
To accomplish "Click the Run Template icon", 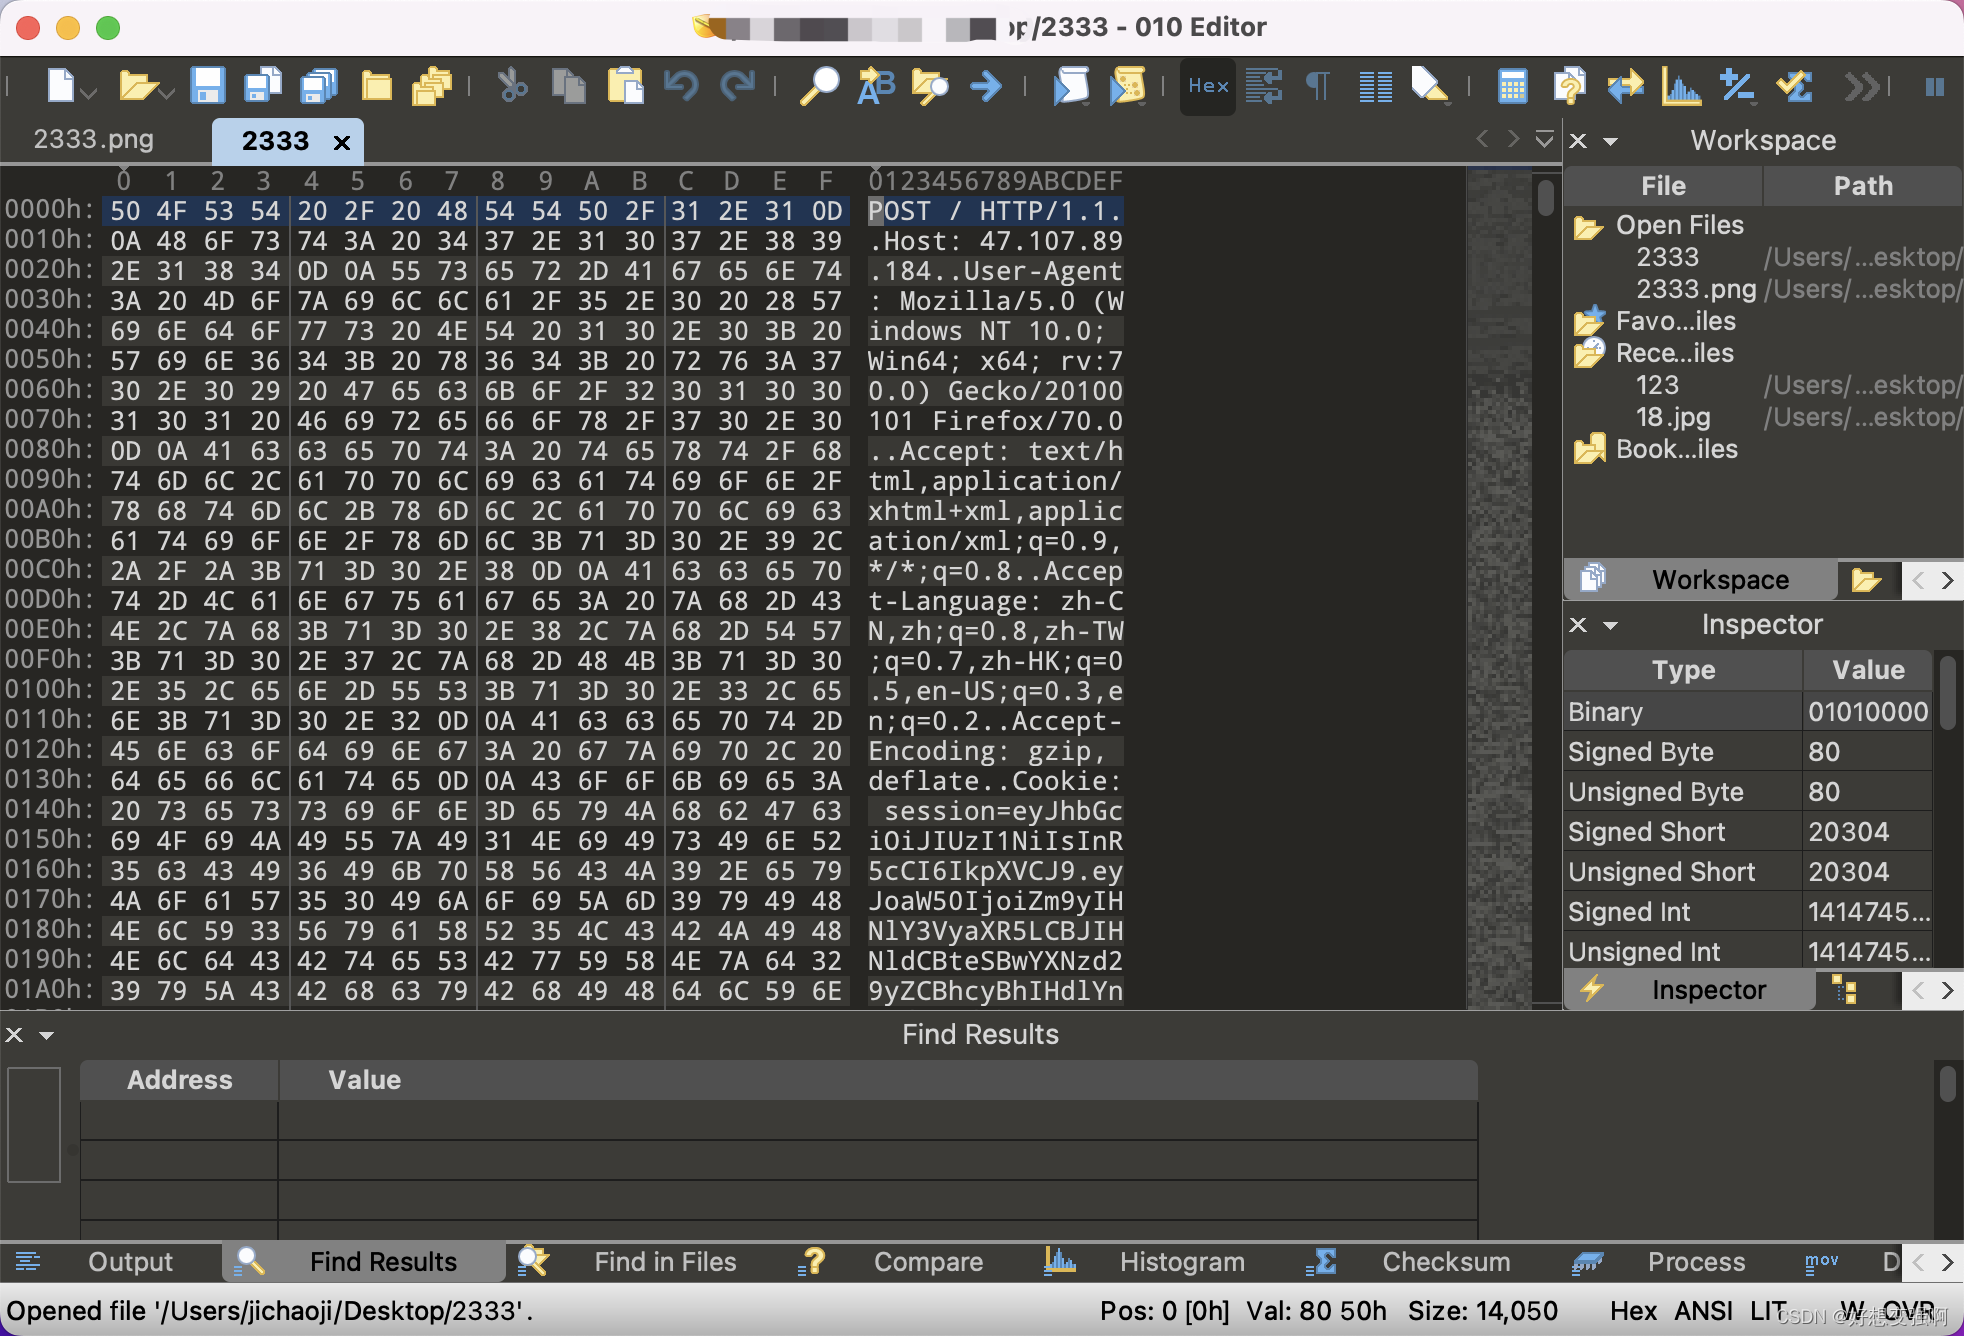I will coord(1127,87).
